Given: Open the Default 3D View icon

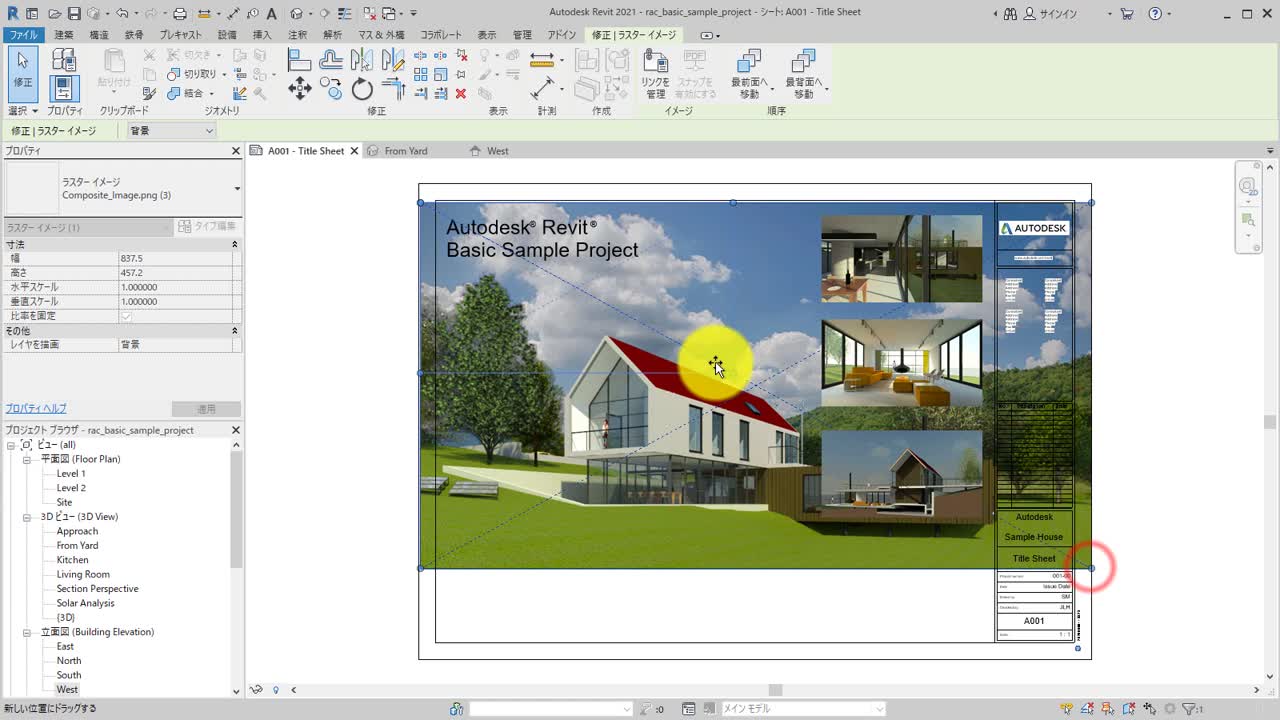Looking at the screenshot, I should (297, 14).
